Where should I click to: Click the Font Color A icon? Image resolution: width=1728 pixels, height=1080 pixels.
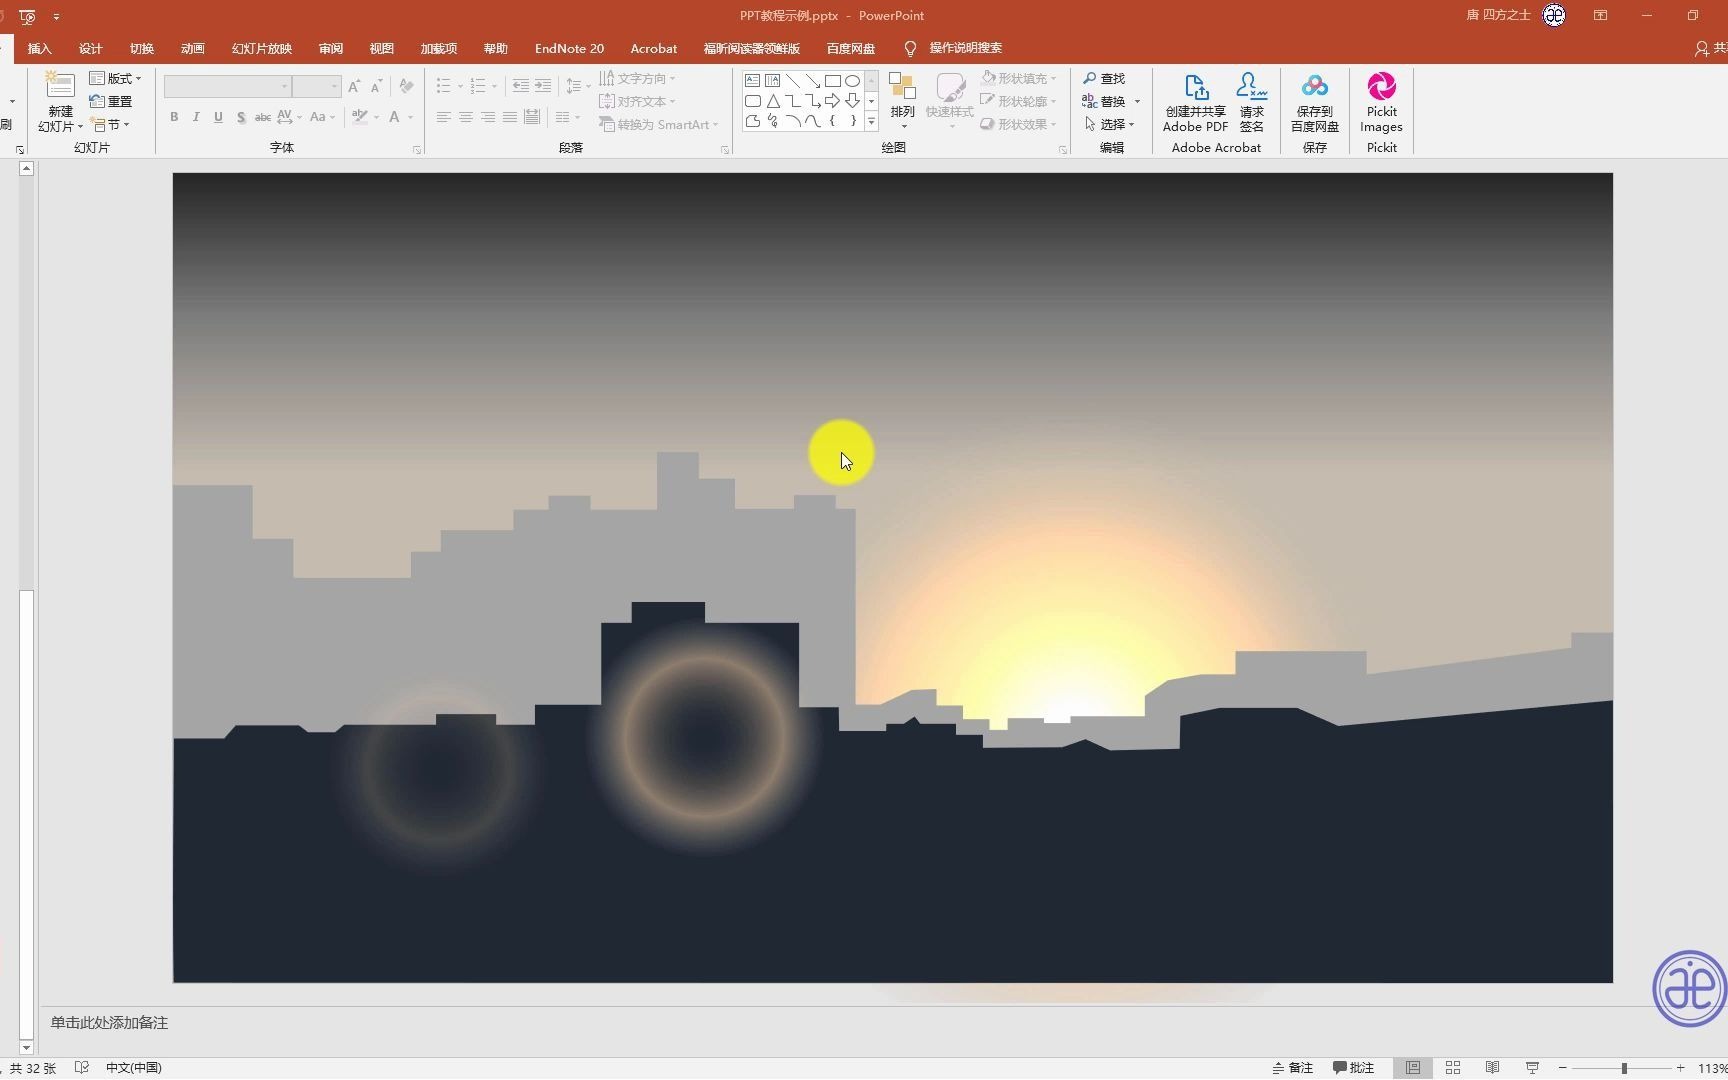click(x=394, y=117)
